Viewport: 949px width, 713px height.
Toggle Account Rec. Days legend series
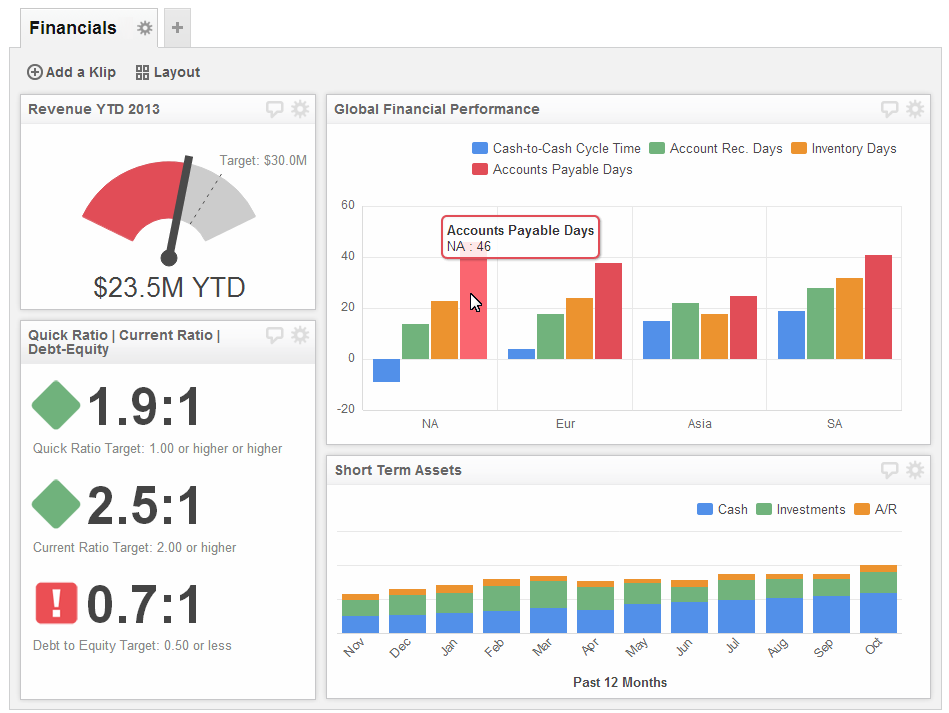coord(716,148)
